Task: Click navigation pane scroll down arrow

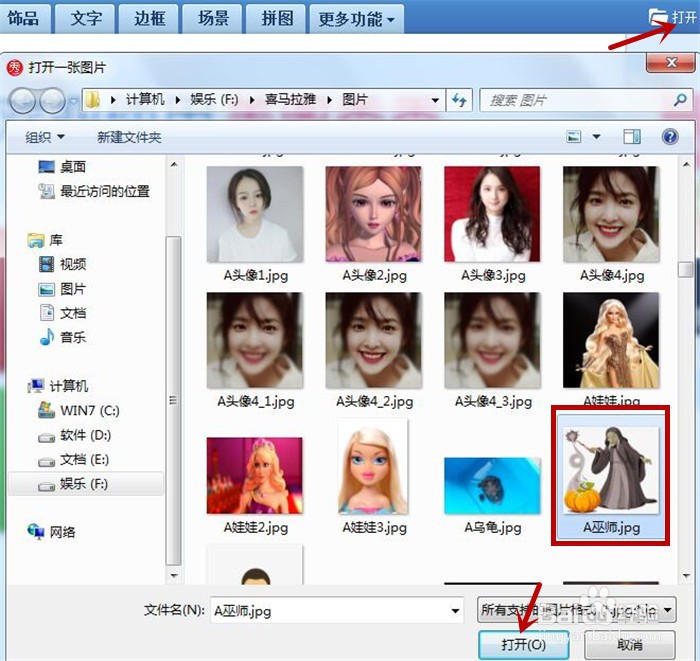Action: point(174,576)
